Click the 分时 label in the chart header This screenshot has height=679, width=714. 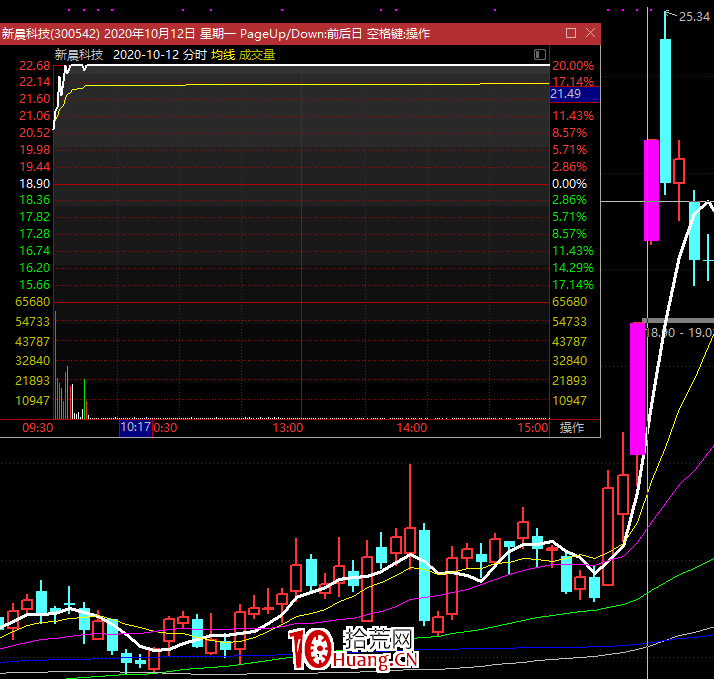(x=195, y=55)
